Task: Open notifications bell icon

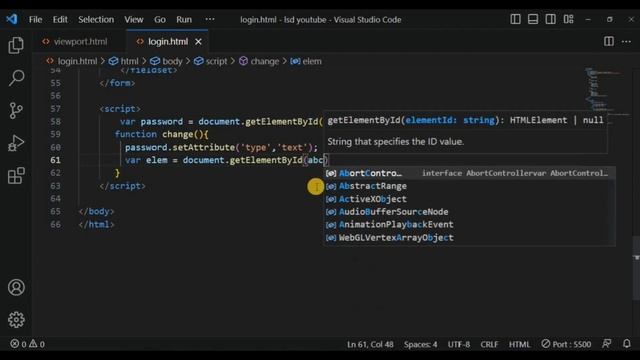Action: (627, 344)
